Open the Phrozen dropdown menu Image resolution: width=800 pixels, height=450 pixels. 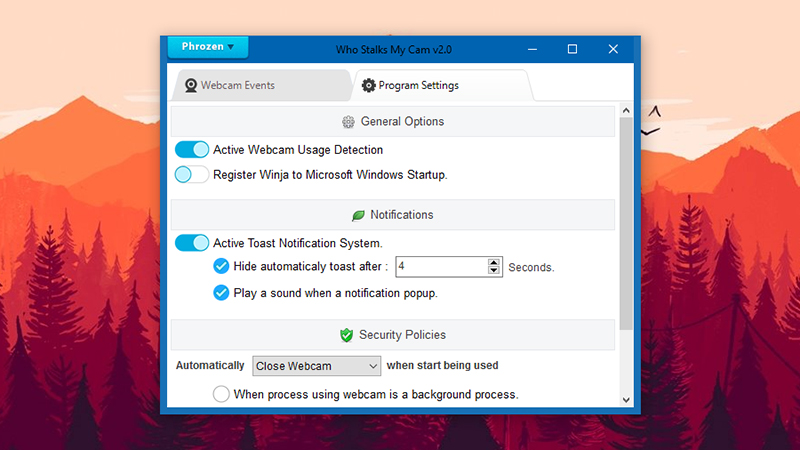tap(208, 47)
